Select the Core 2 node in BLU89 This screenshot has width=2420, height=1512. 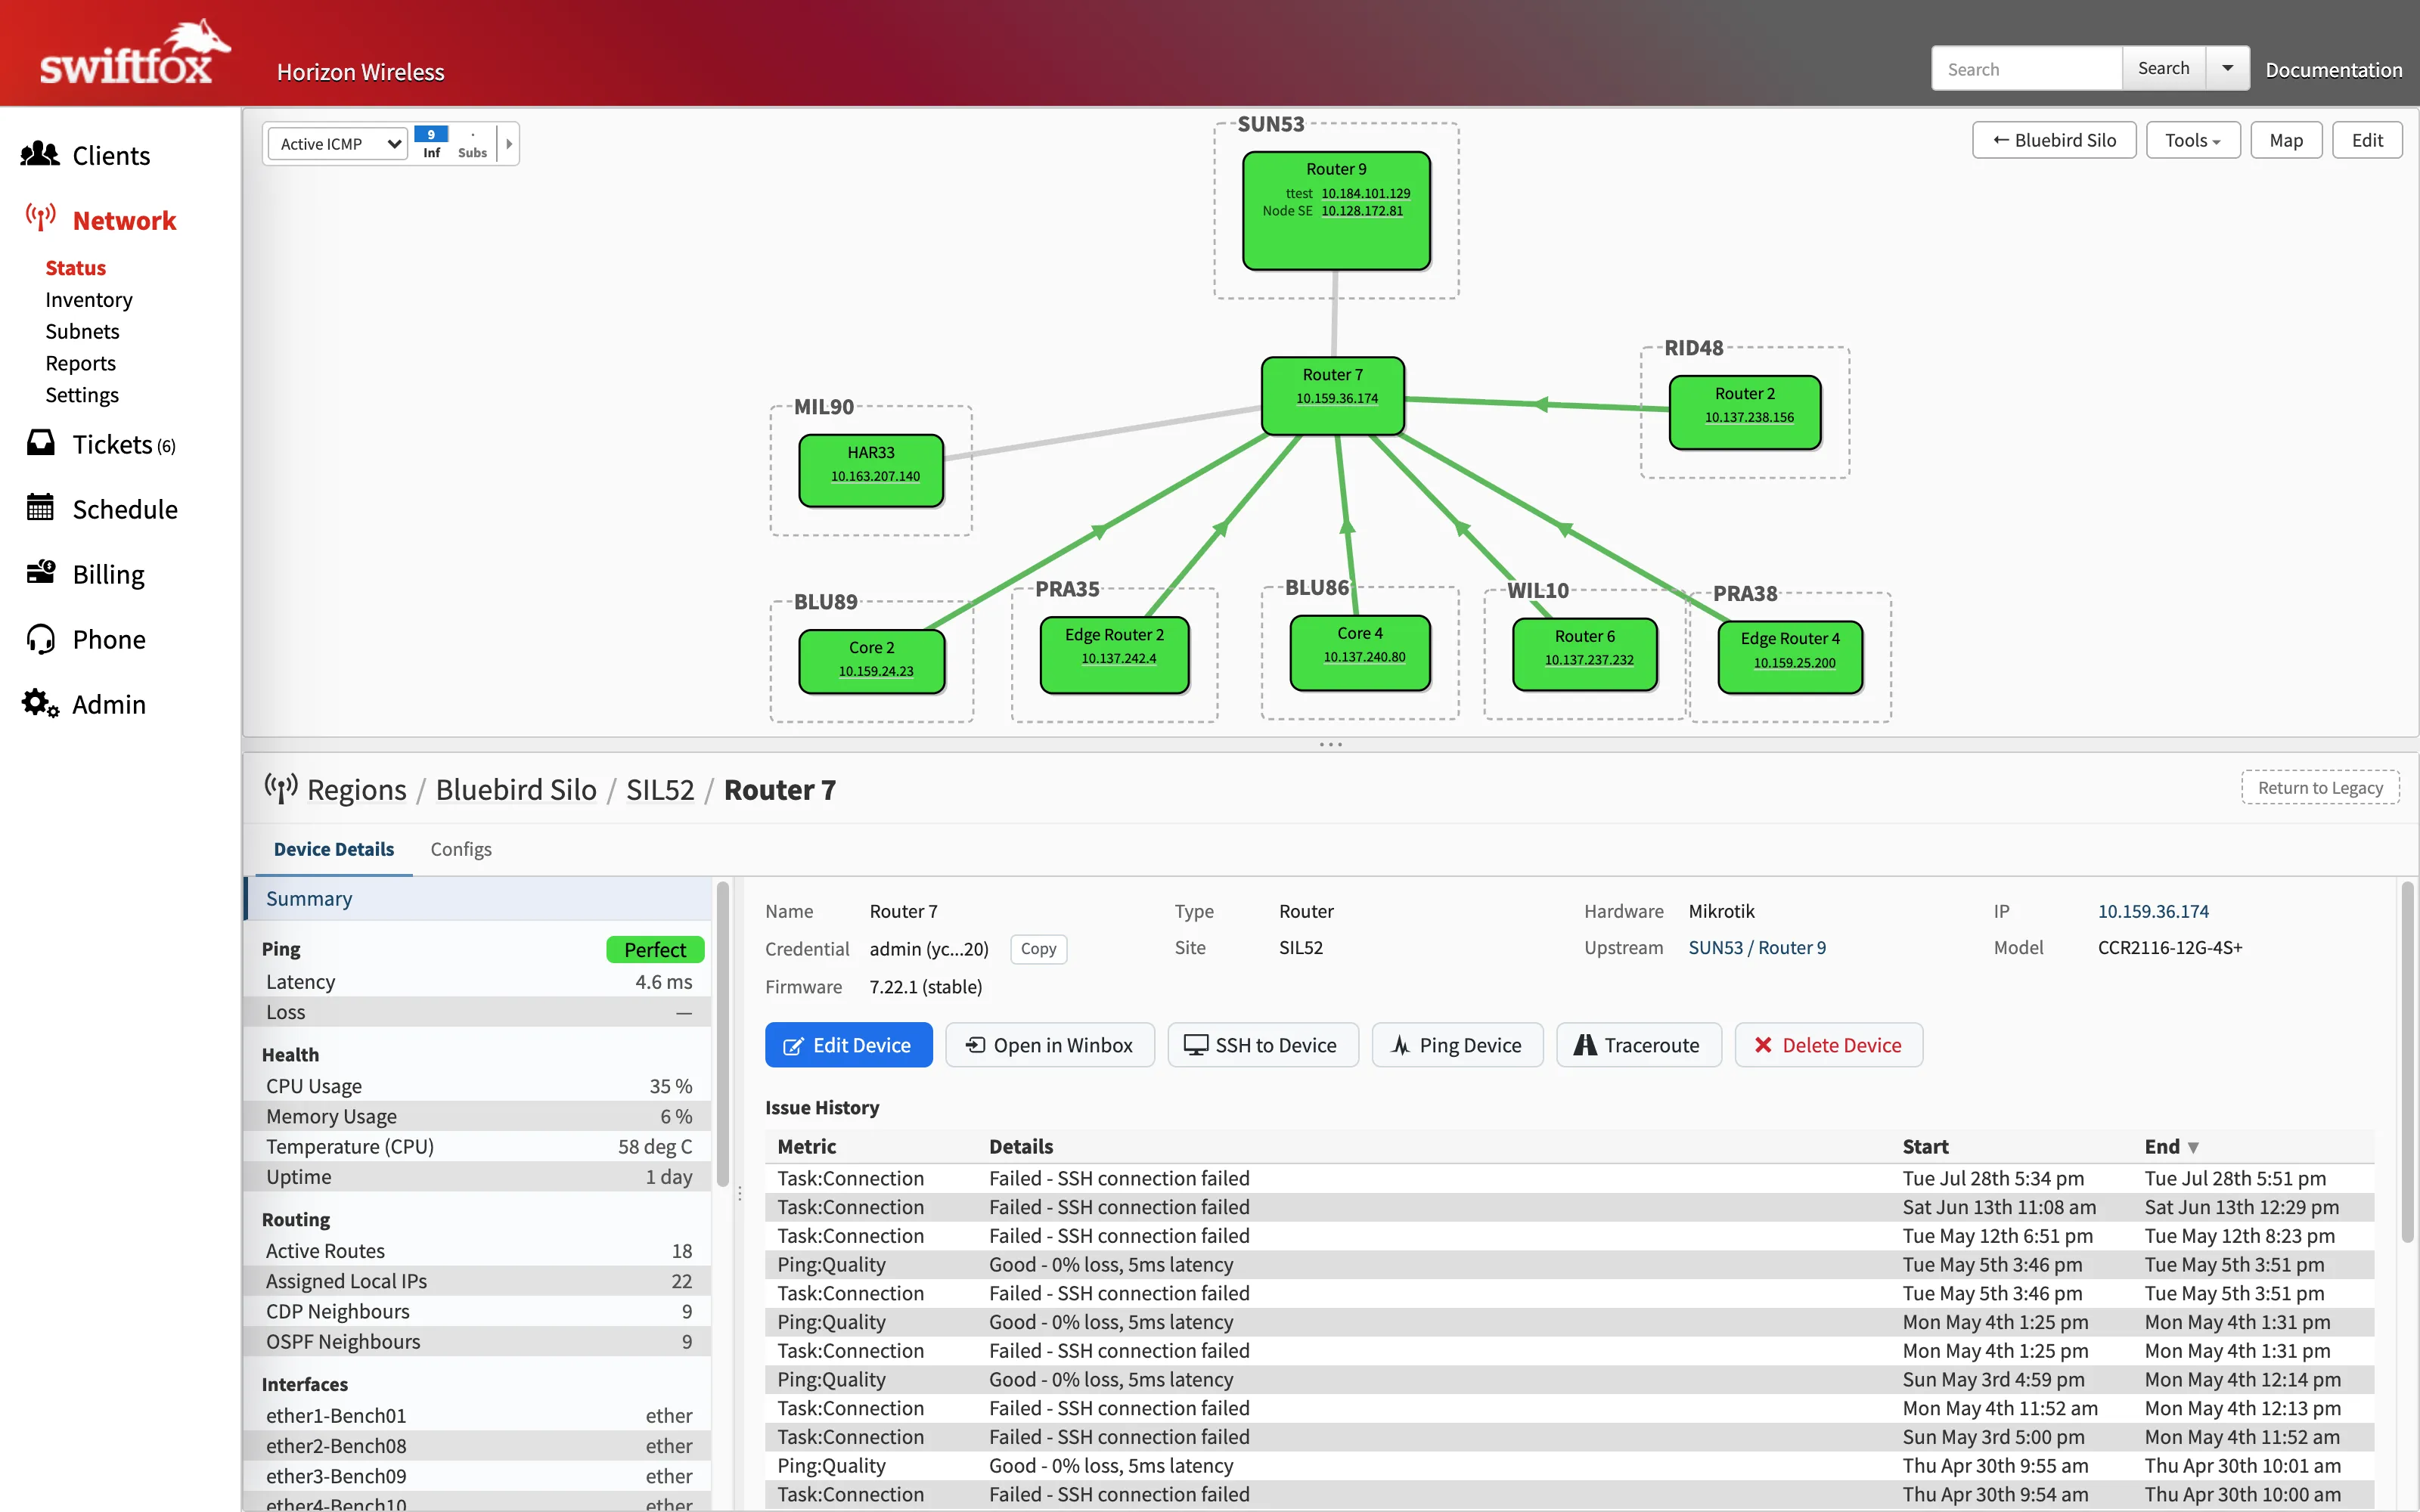pos(872,661)
